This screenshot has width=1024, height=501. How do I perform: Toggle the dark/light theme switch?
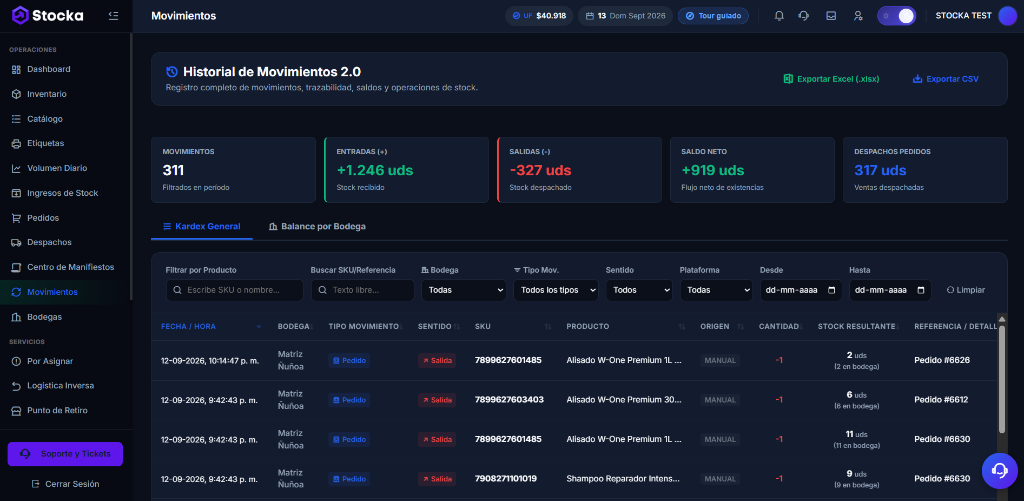pyautogui.click(x=897, y=16)
